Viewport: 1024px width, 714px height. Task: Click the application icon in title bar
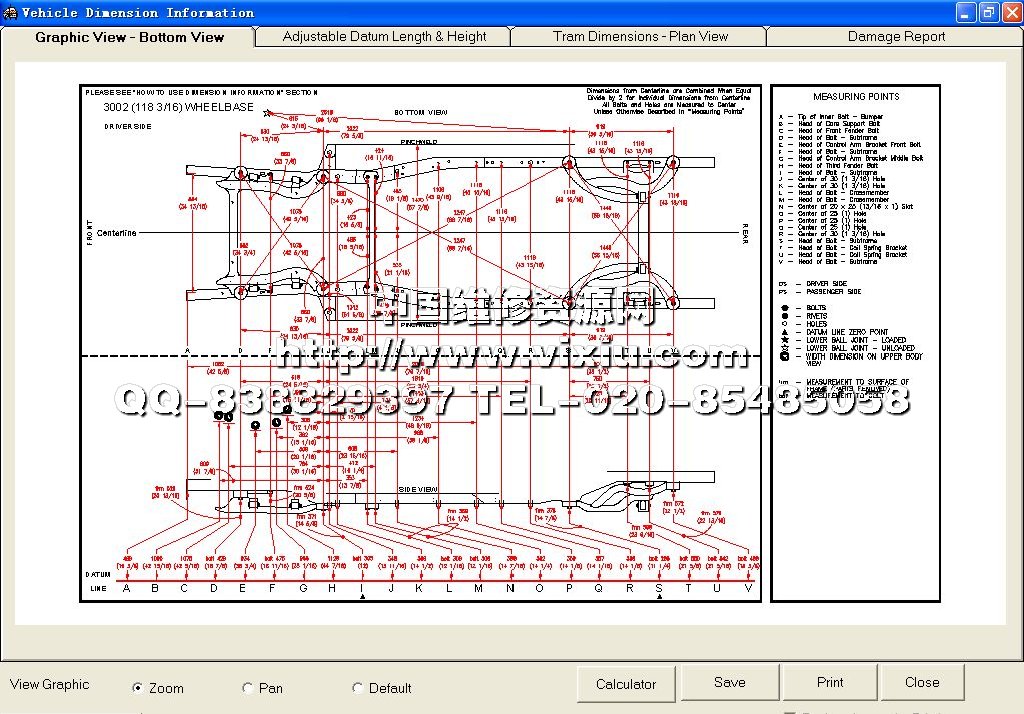[10, 13]
